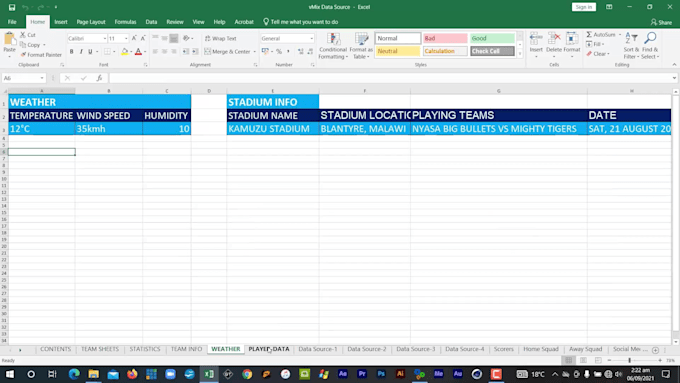The width and height of the screenshot is (680, 383).
Task: Apply the Bad cell style
Action: point(445,38)
